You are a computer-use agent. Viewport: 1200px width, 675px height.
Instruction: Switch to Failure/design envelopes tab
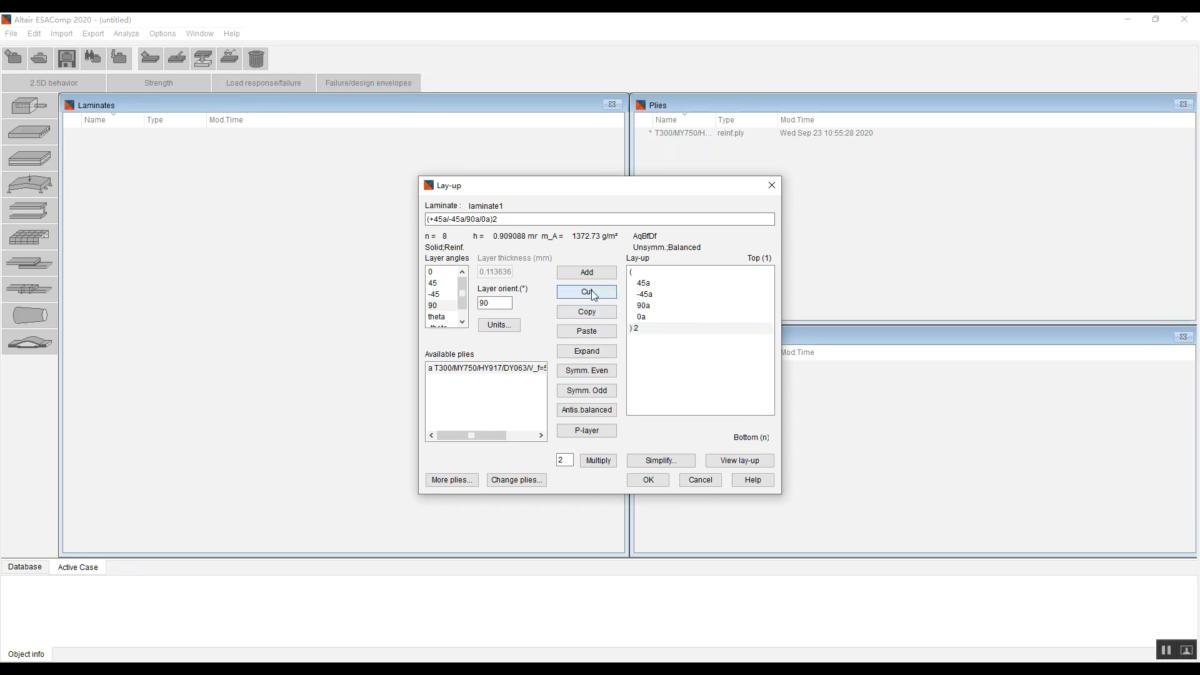click(x=368, y=83)
